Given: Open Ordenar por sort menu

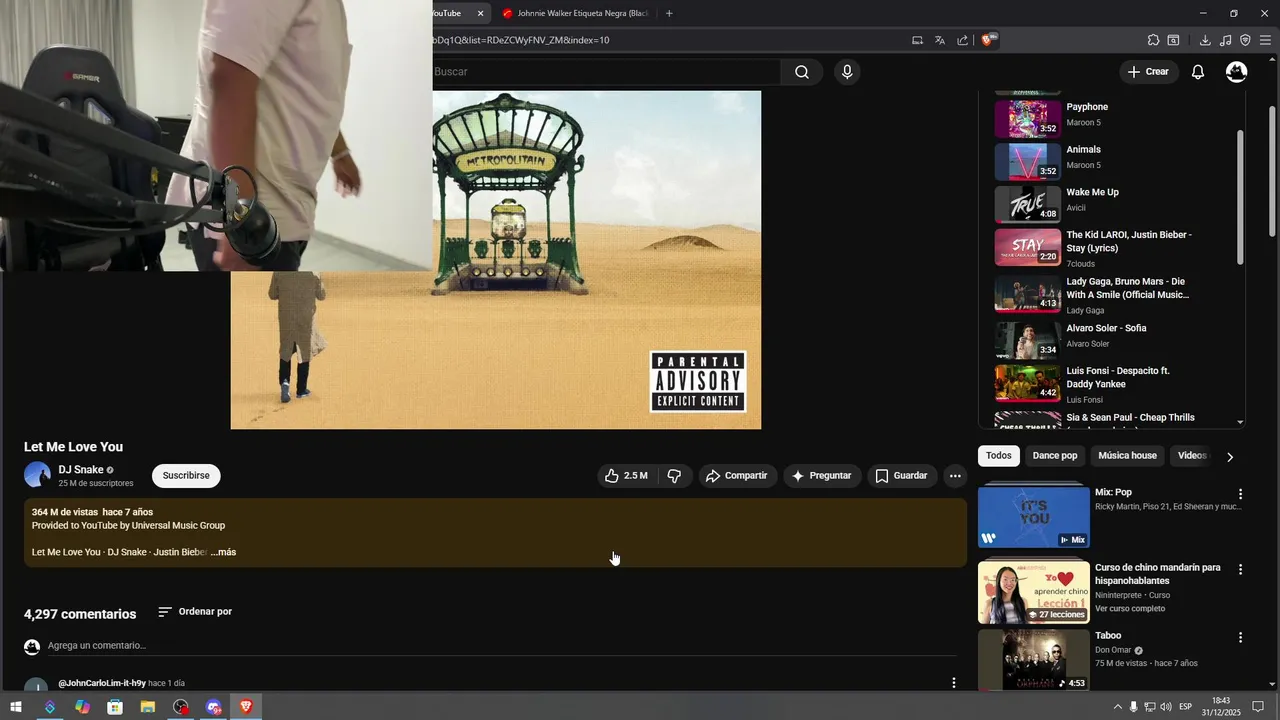Looking at the screenshot, I should 195,612.
